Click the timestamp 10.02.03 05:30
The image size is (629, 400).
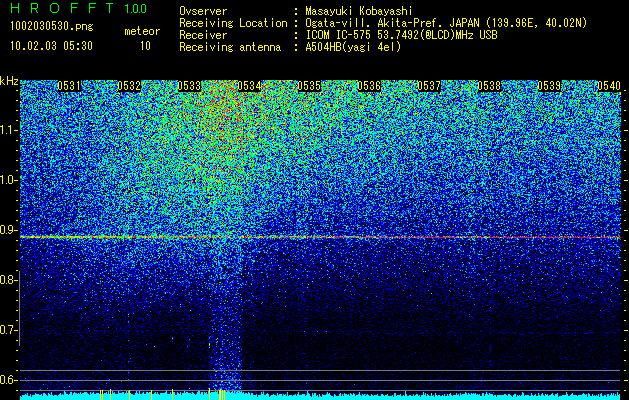coord(51,46)
